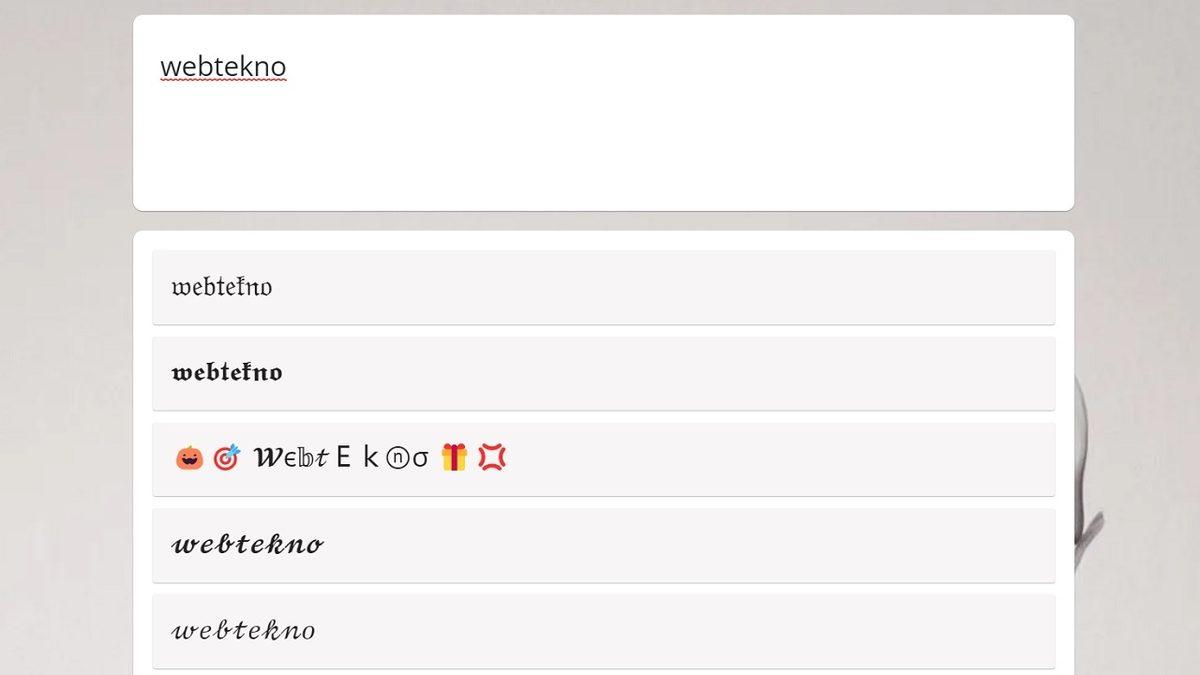Click the dart target emoji
Screen dimensions: 1200x675
pyautogui.click(x=227, y=458)
